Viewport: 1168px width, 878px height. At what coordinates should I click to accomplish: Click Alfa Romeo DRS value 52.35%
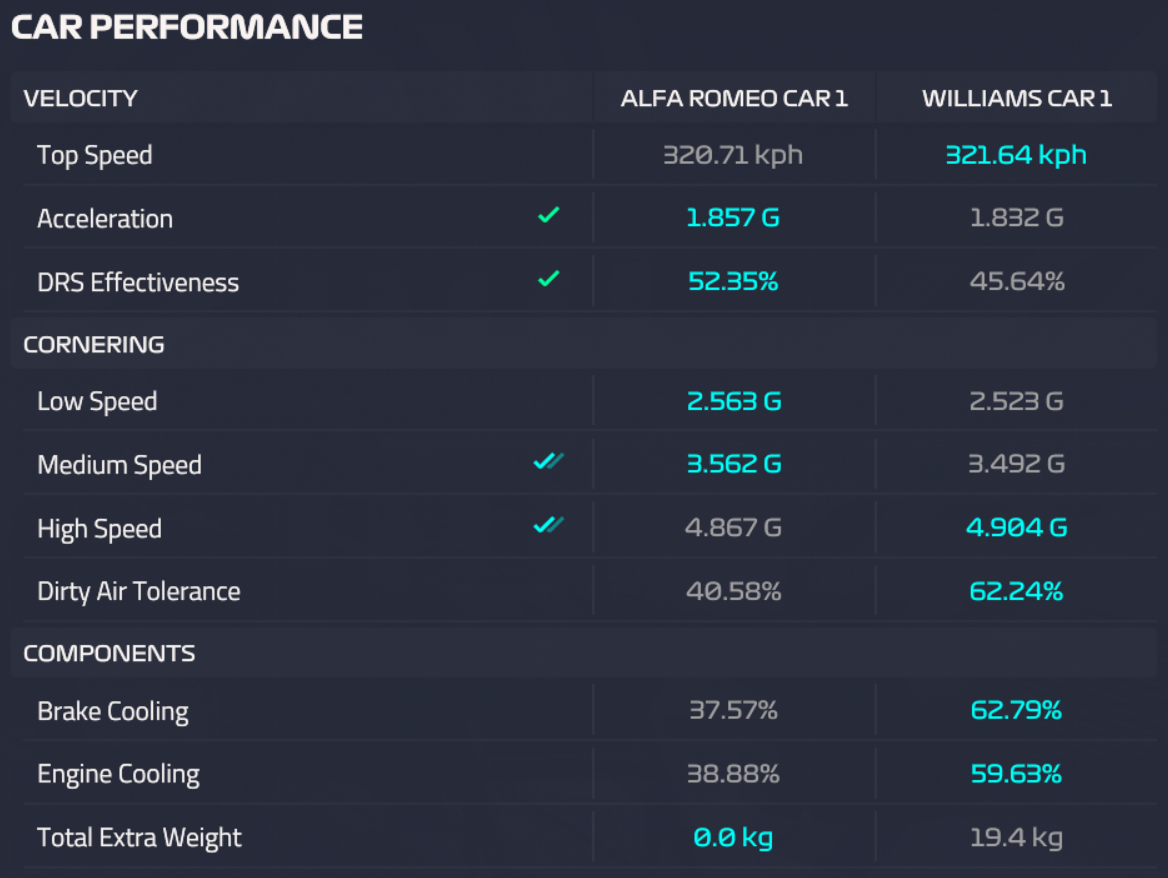point(733,282)
